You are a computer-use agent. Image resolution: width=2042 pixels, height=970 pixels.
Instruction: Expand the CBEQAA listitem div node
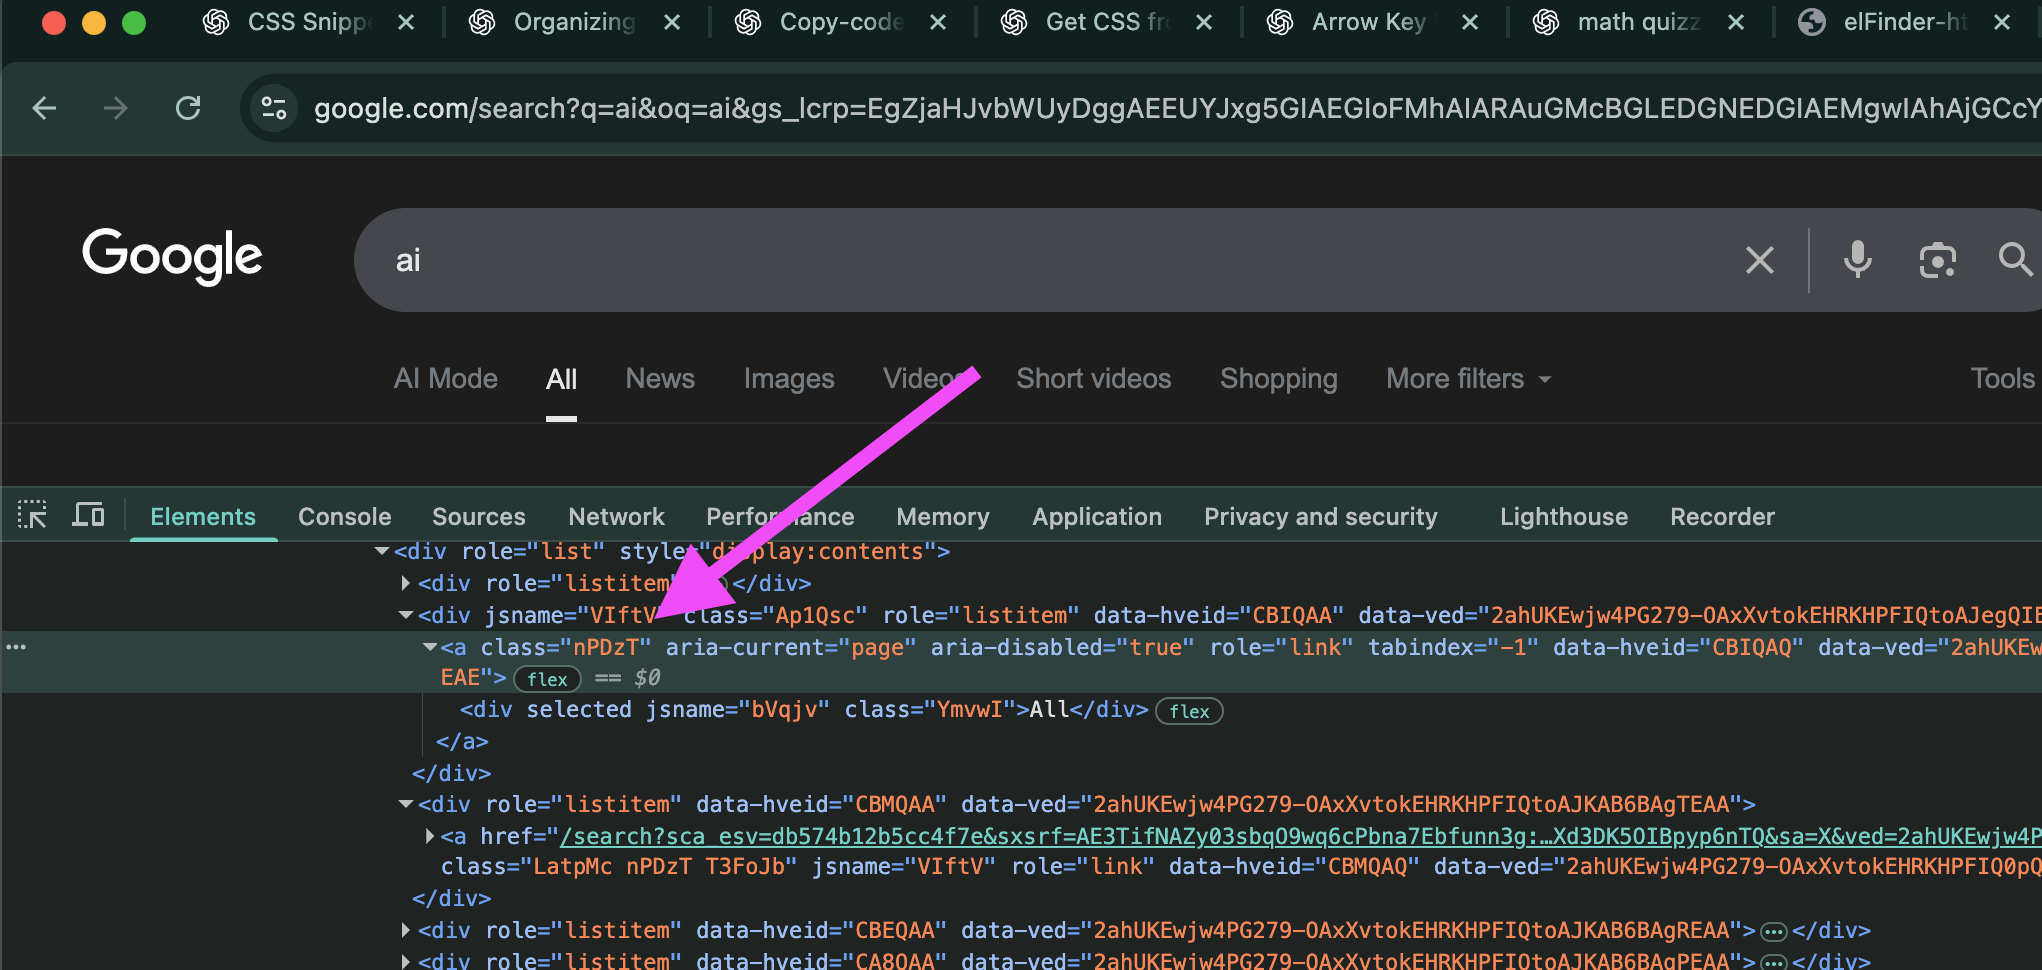click(405, 930)
